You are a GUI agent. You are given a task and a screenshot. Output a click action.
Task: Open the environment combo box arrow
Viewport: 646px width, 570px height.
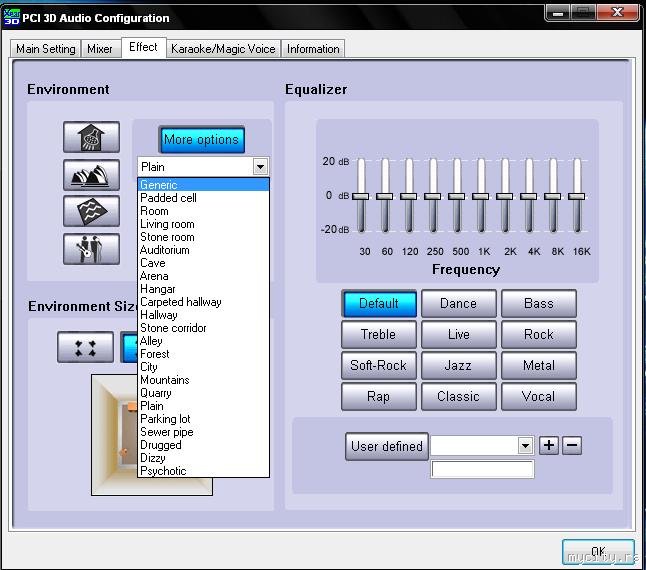tap(260, 167)
